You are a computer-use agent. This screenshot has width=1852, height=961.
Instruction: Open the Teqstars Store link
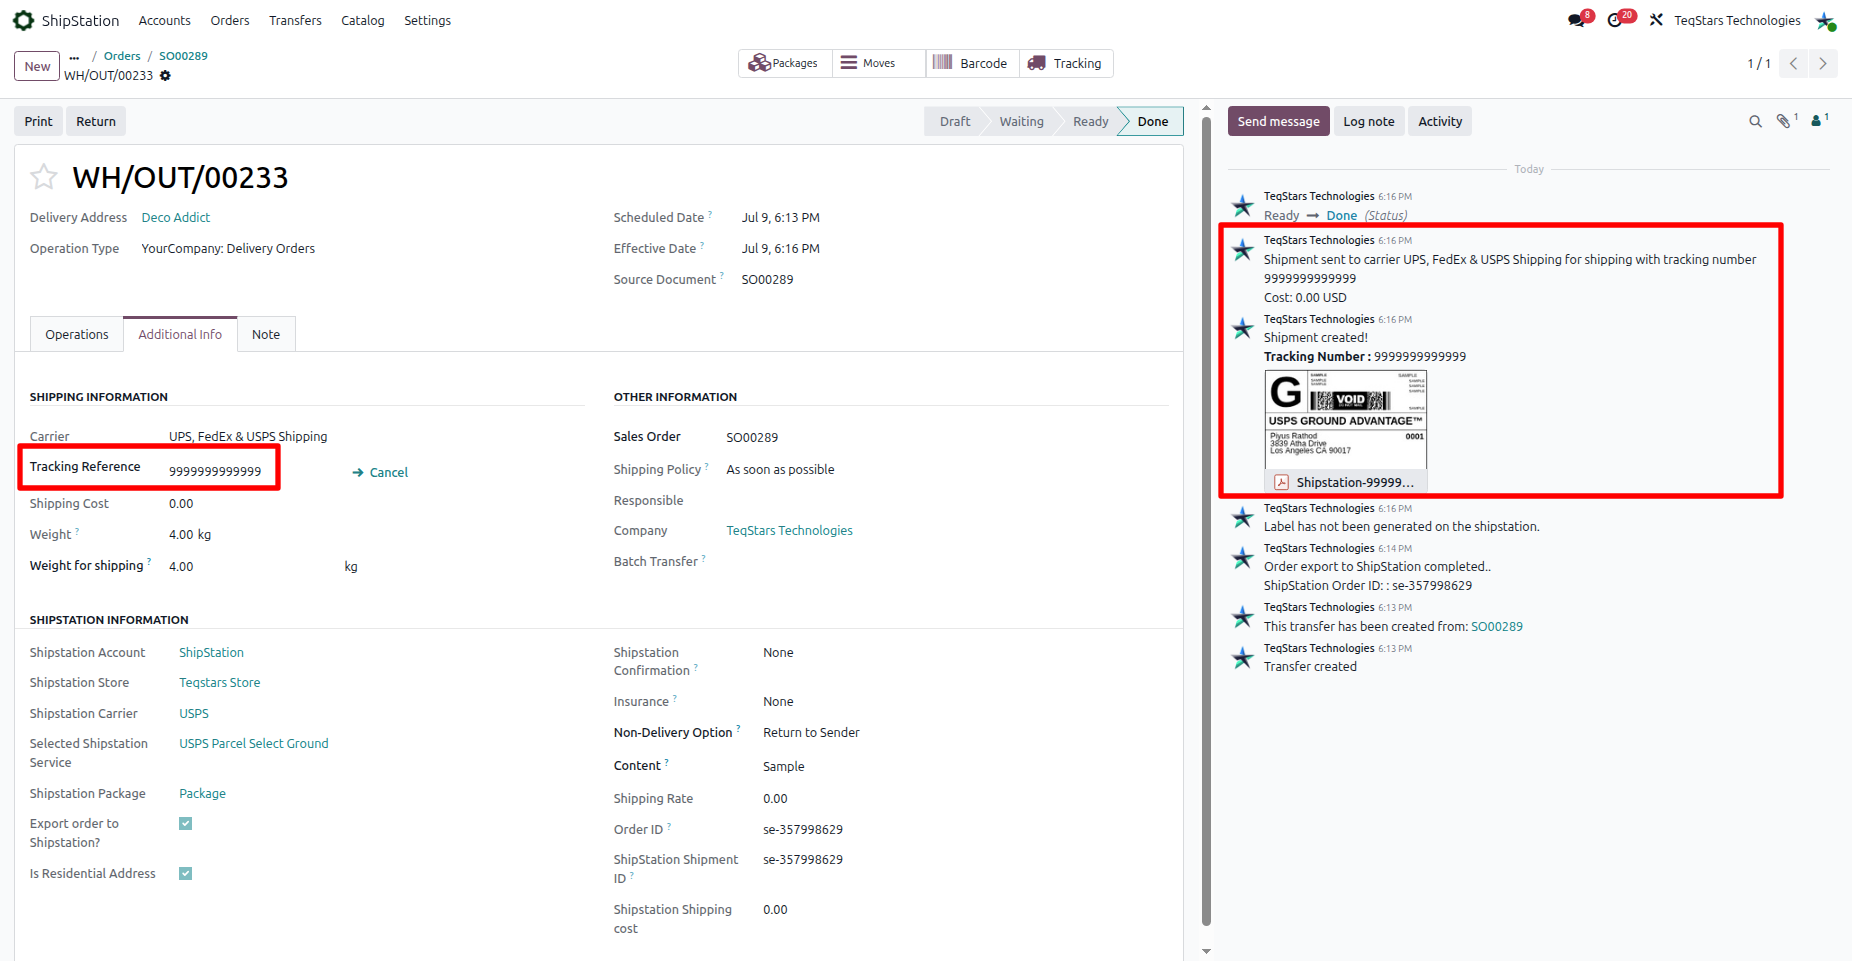coord(219,683)
